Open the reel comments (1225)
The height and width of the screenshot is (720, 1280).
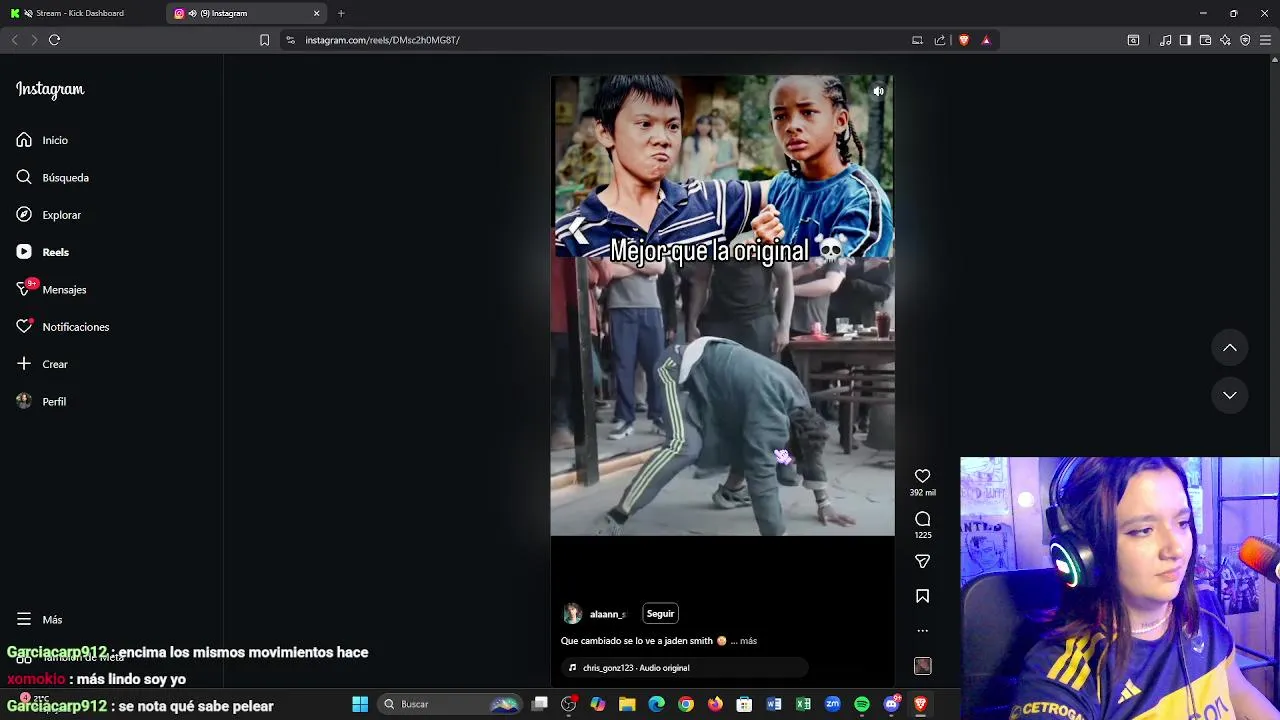click(922, 519)
